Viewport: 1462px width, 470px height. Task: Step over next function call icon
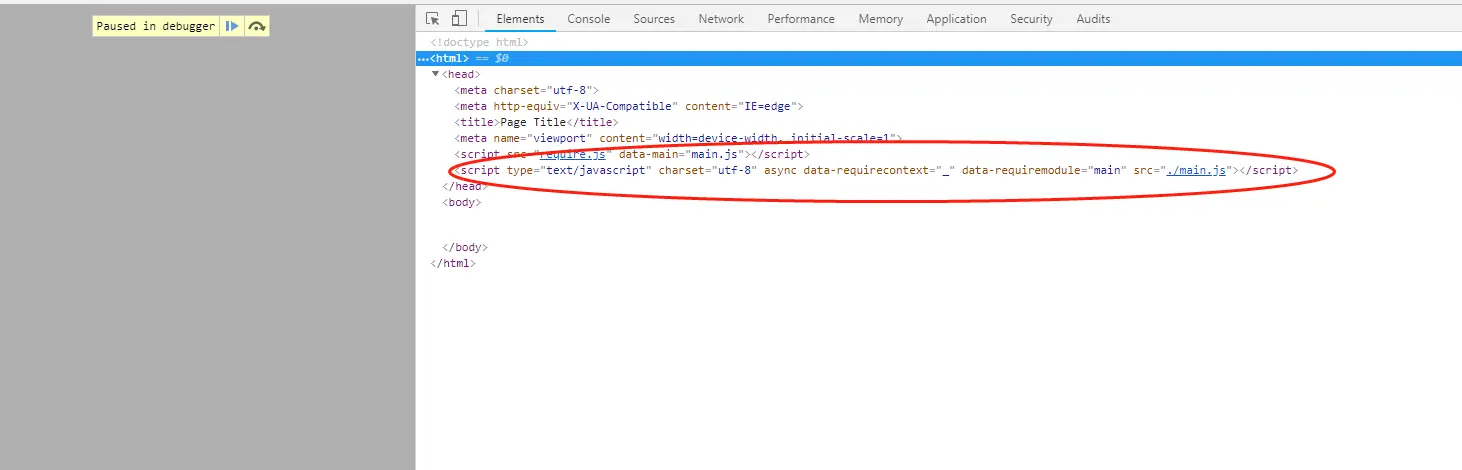point(257,26)
